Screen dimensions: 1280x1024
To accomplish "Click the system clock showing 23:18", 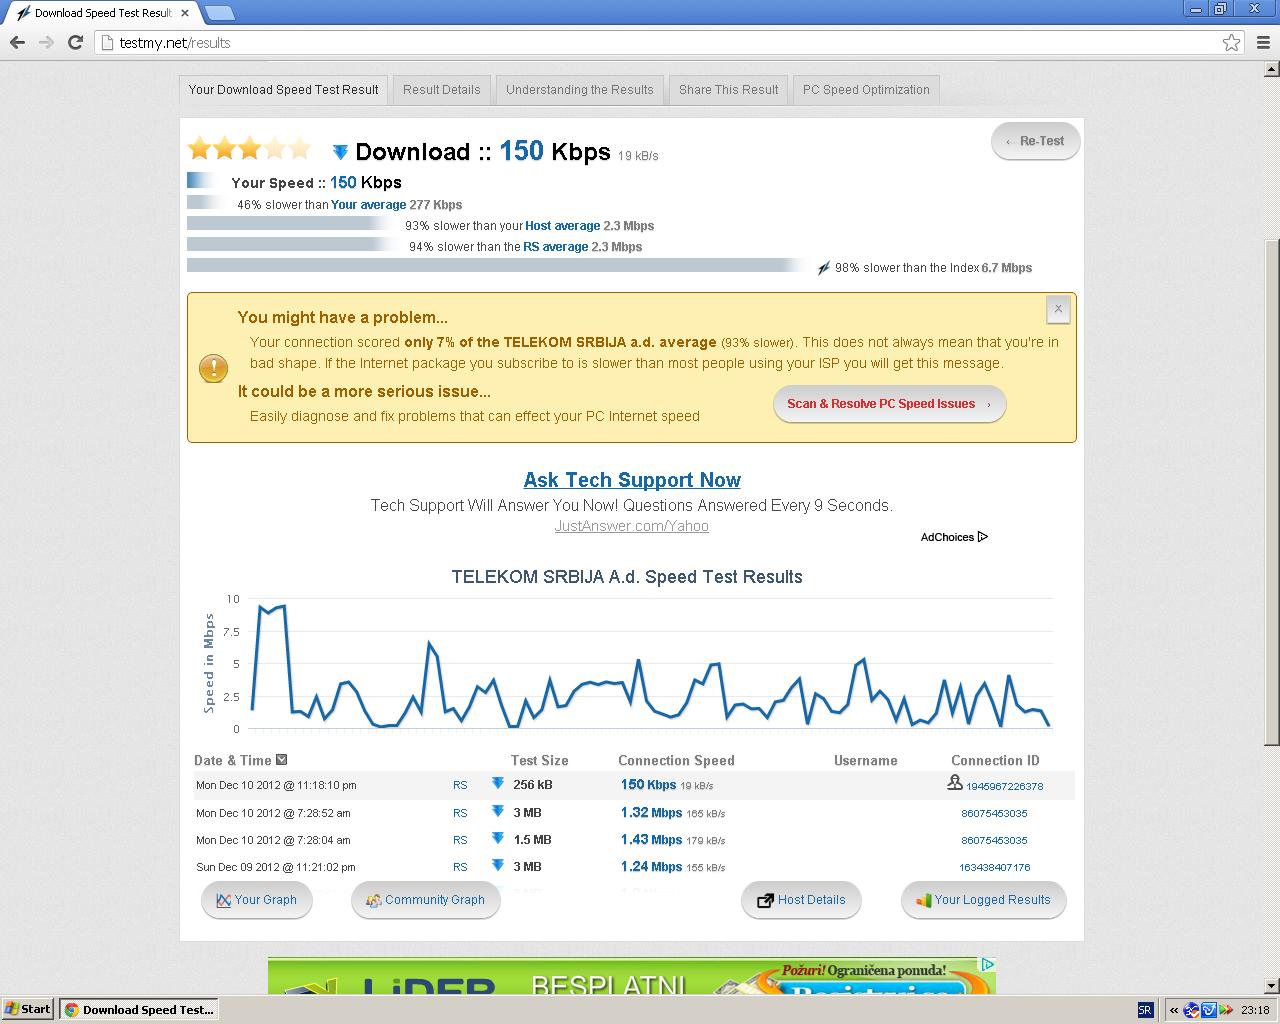I will 1255,1010.
